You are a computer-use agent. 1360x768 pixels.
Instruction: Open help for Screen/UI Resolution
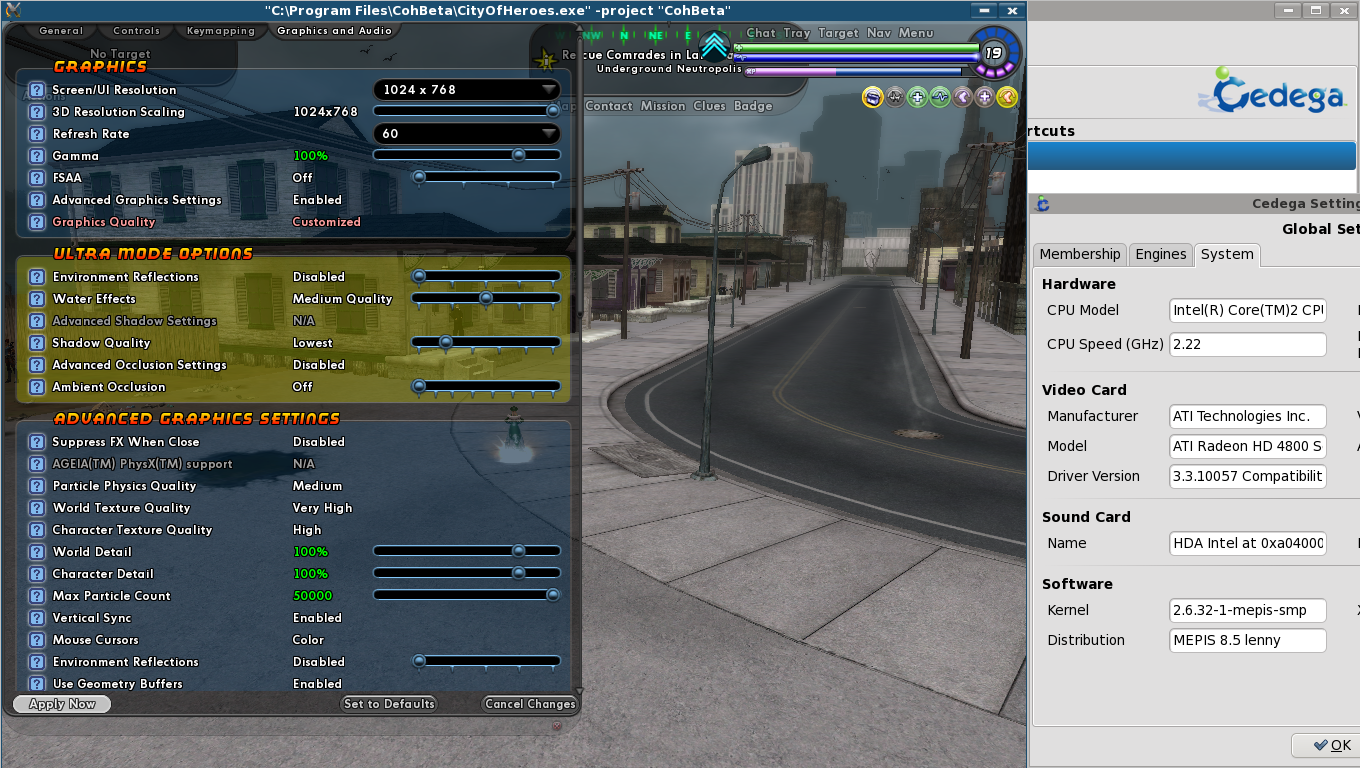(37, 90)
